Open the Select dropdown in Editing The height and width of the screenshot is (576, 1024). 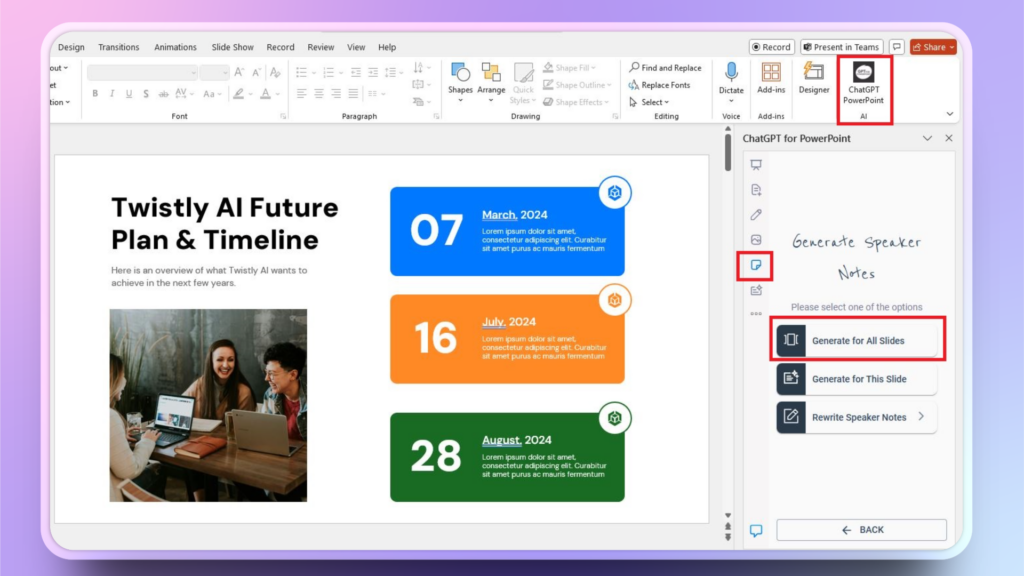[x=649, y=102]
